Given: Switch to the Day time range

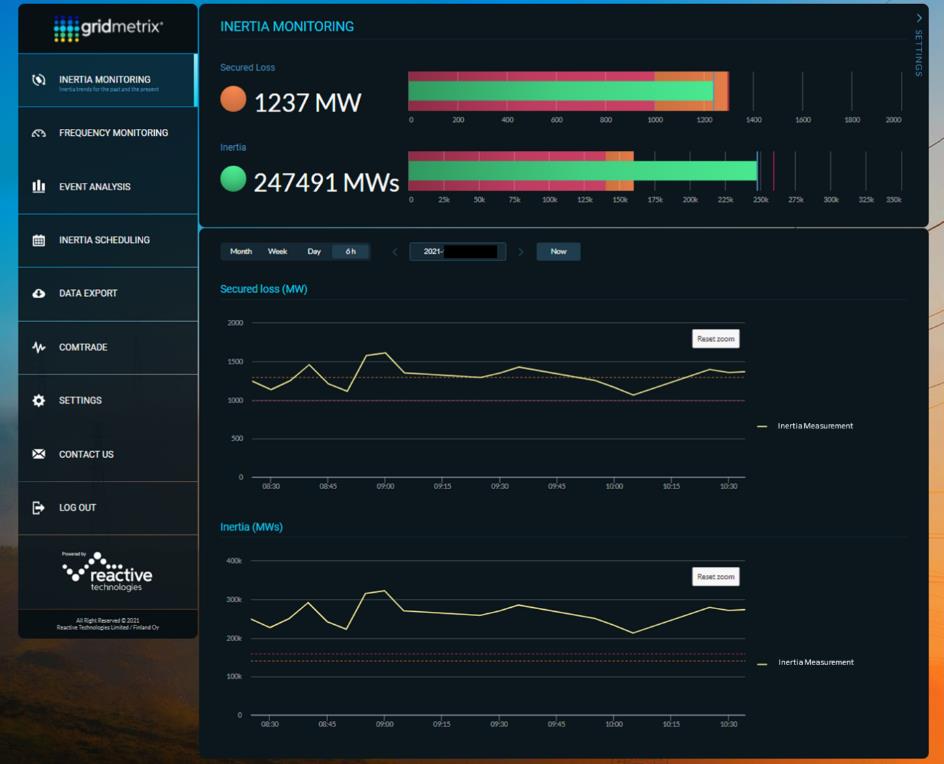Looking at the screenshot, I should point(314,252).
